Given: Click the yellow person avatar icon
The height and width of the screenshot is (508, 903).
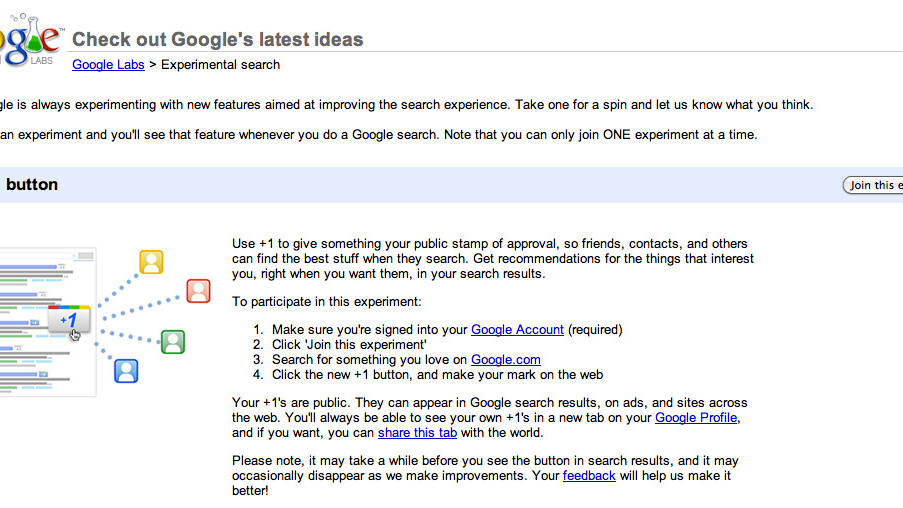Looking at the screenshot, I should pyautogui.click(x=151, y=263).
